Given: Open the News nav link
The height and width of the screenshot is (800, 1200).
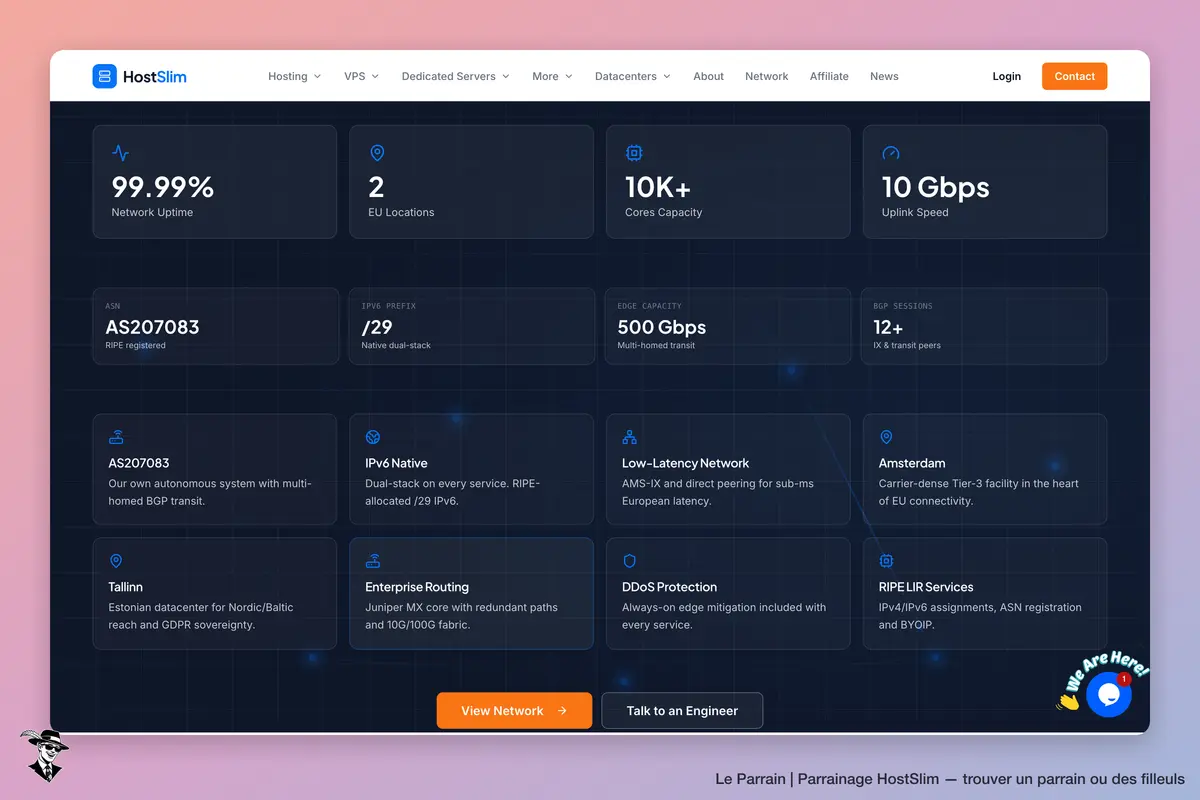Looking at the screenshot, I should tap(884, 76).
